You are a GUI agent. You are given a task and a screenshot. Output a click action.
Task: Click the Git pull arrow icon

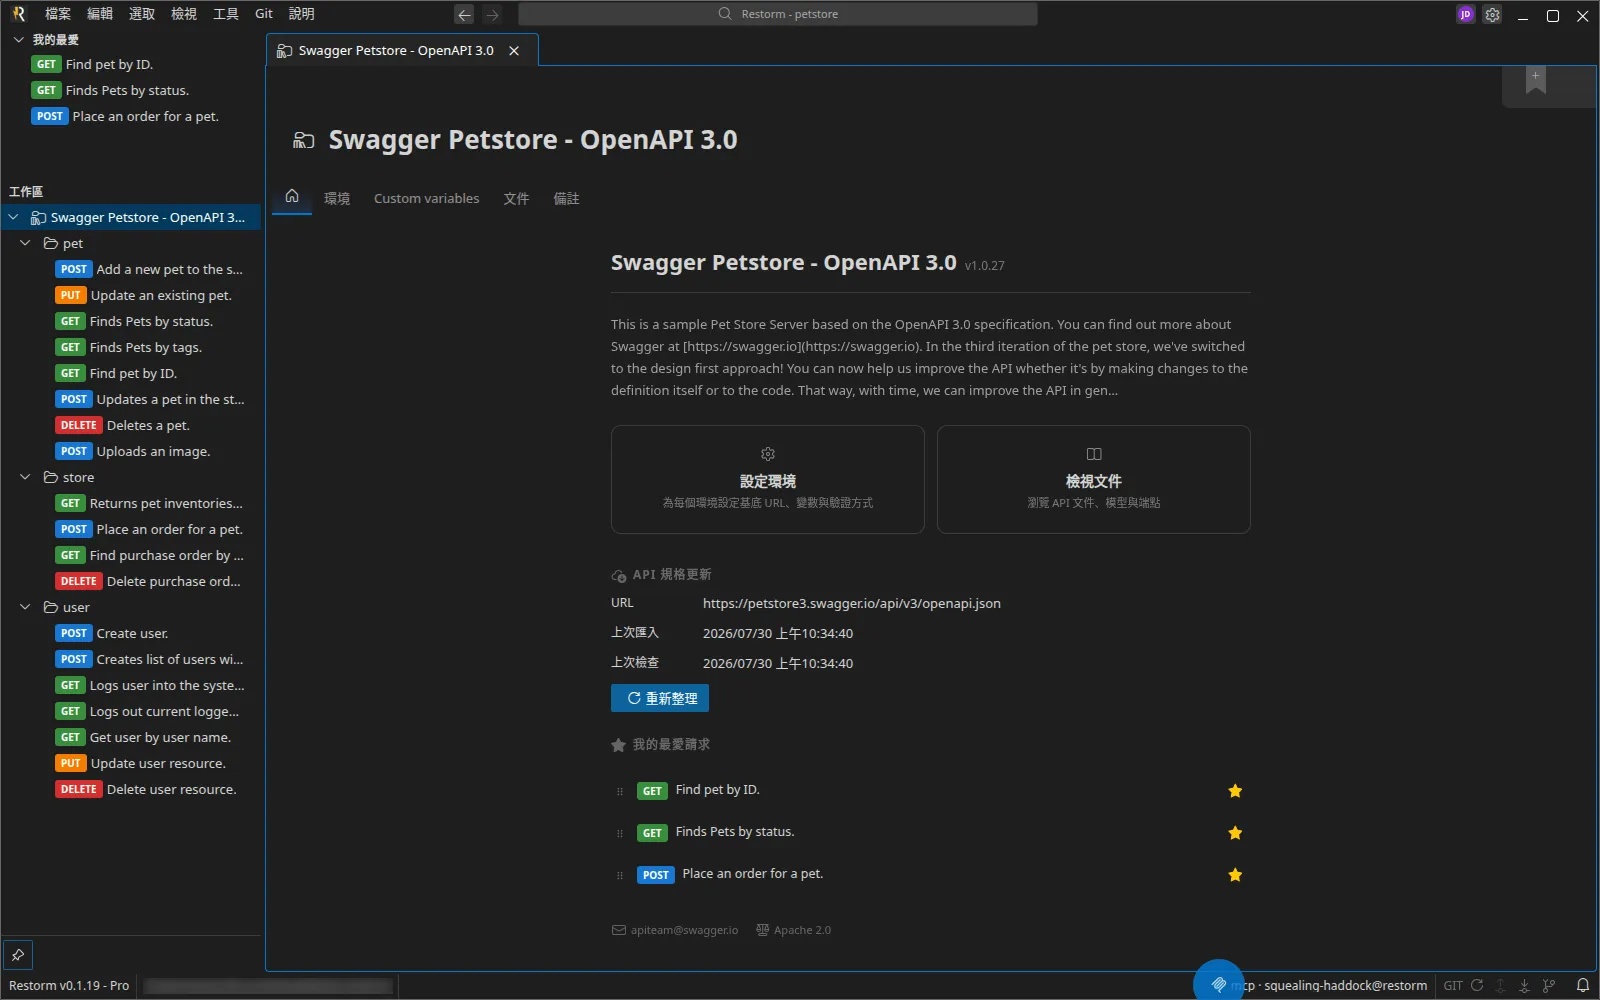tap(1524, 985)
